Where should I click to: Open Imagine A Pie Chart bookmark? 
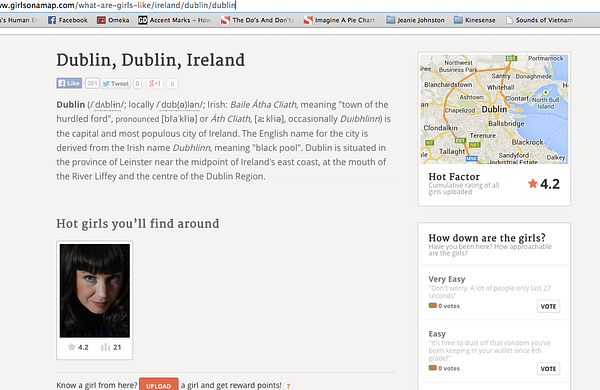[340, 20]
